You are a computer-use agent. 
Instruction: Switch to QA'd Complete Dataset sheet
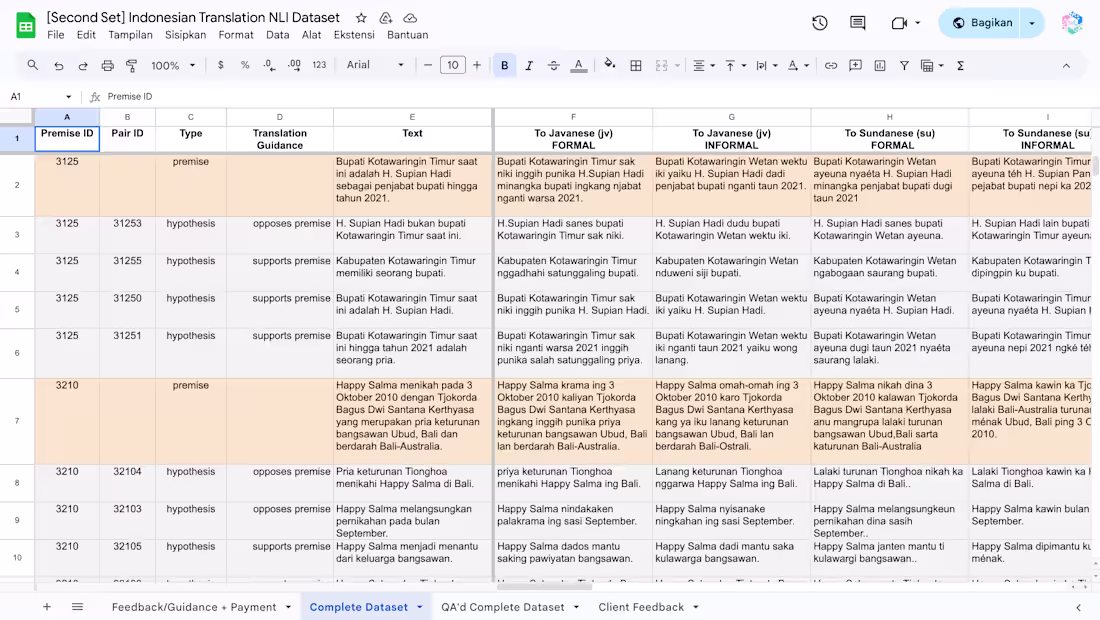point(502,607)
